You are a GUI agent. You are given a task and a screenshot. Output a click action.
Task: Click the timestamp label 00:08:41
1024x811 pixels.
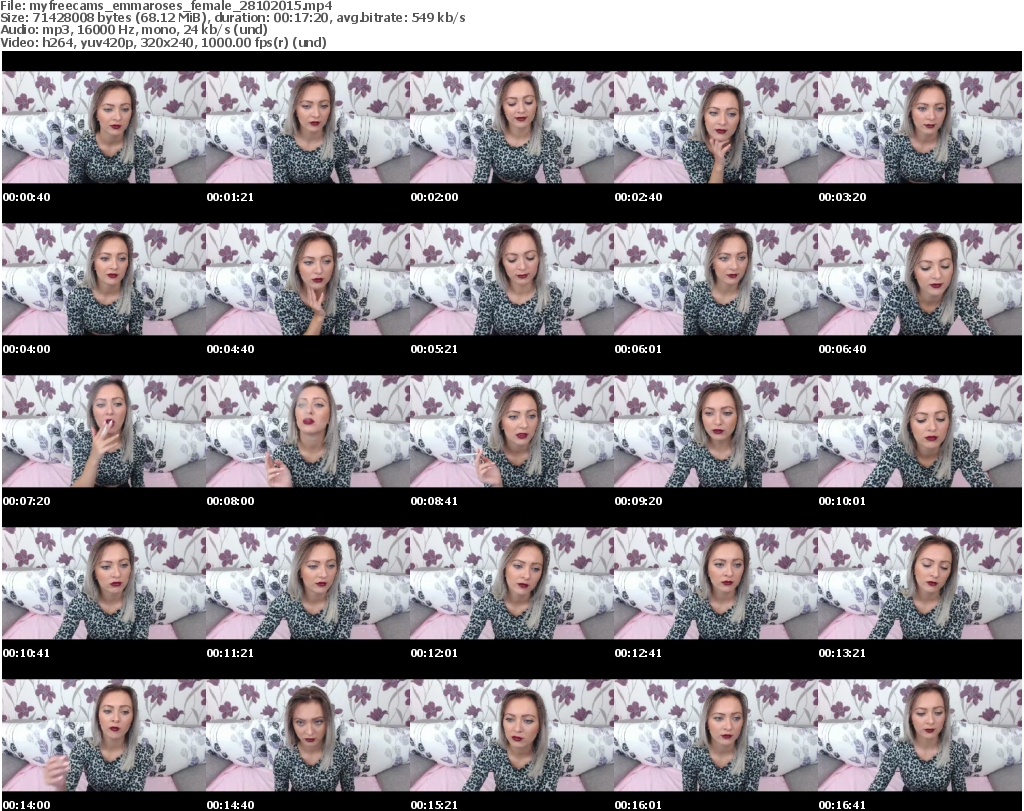click(434, 501)
